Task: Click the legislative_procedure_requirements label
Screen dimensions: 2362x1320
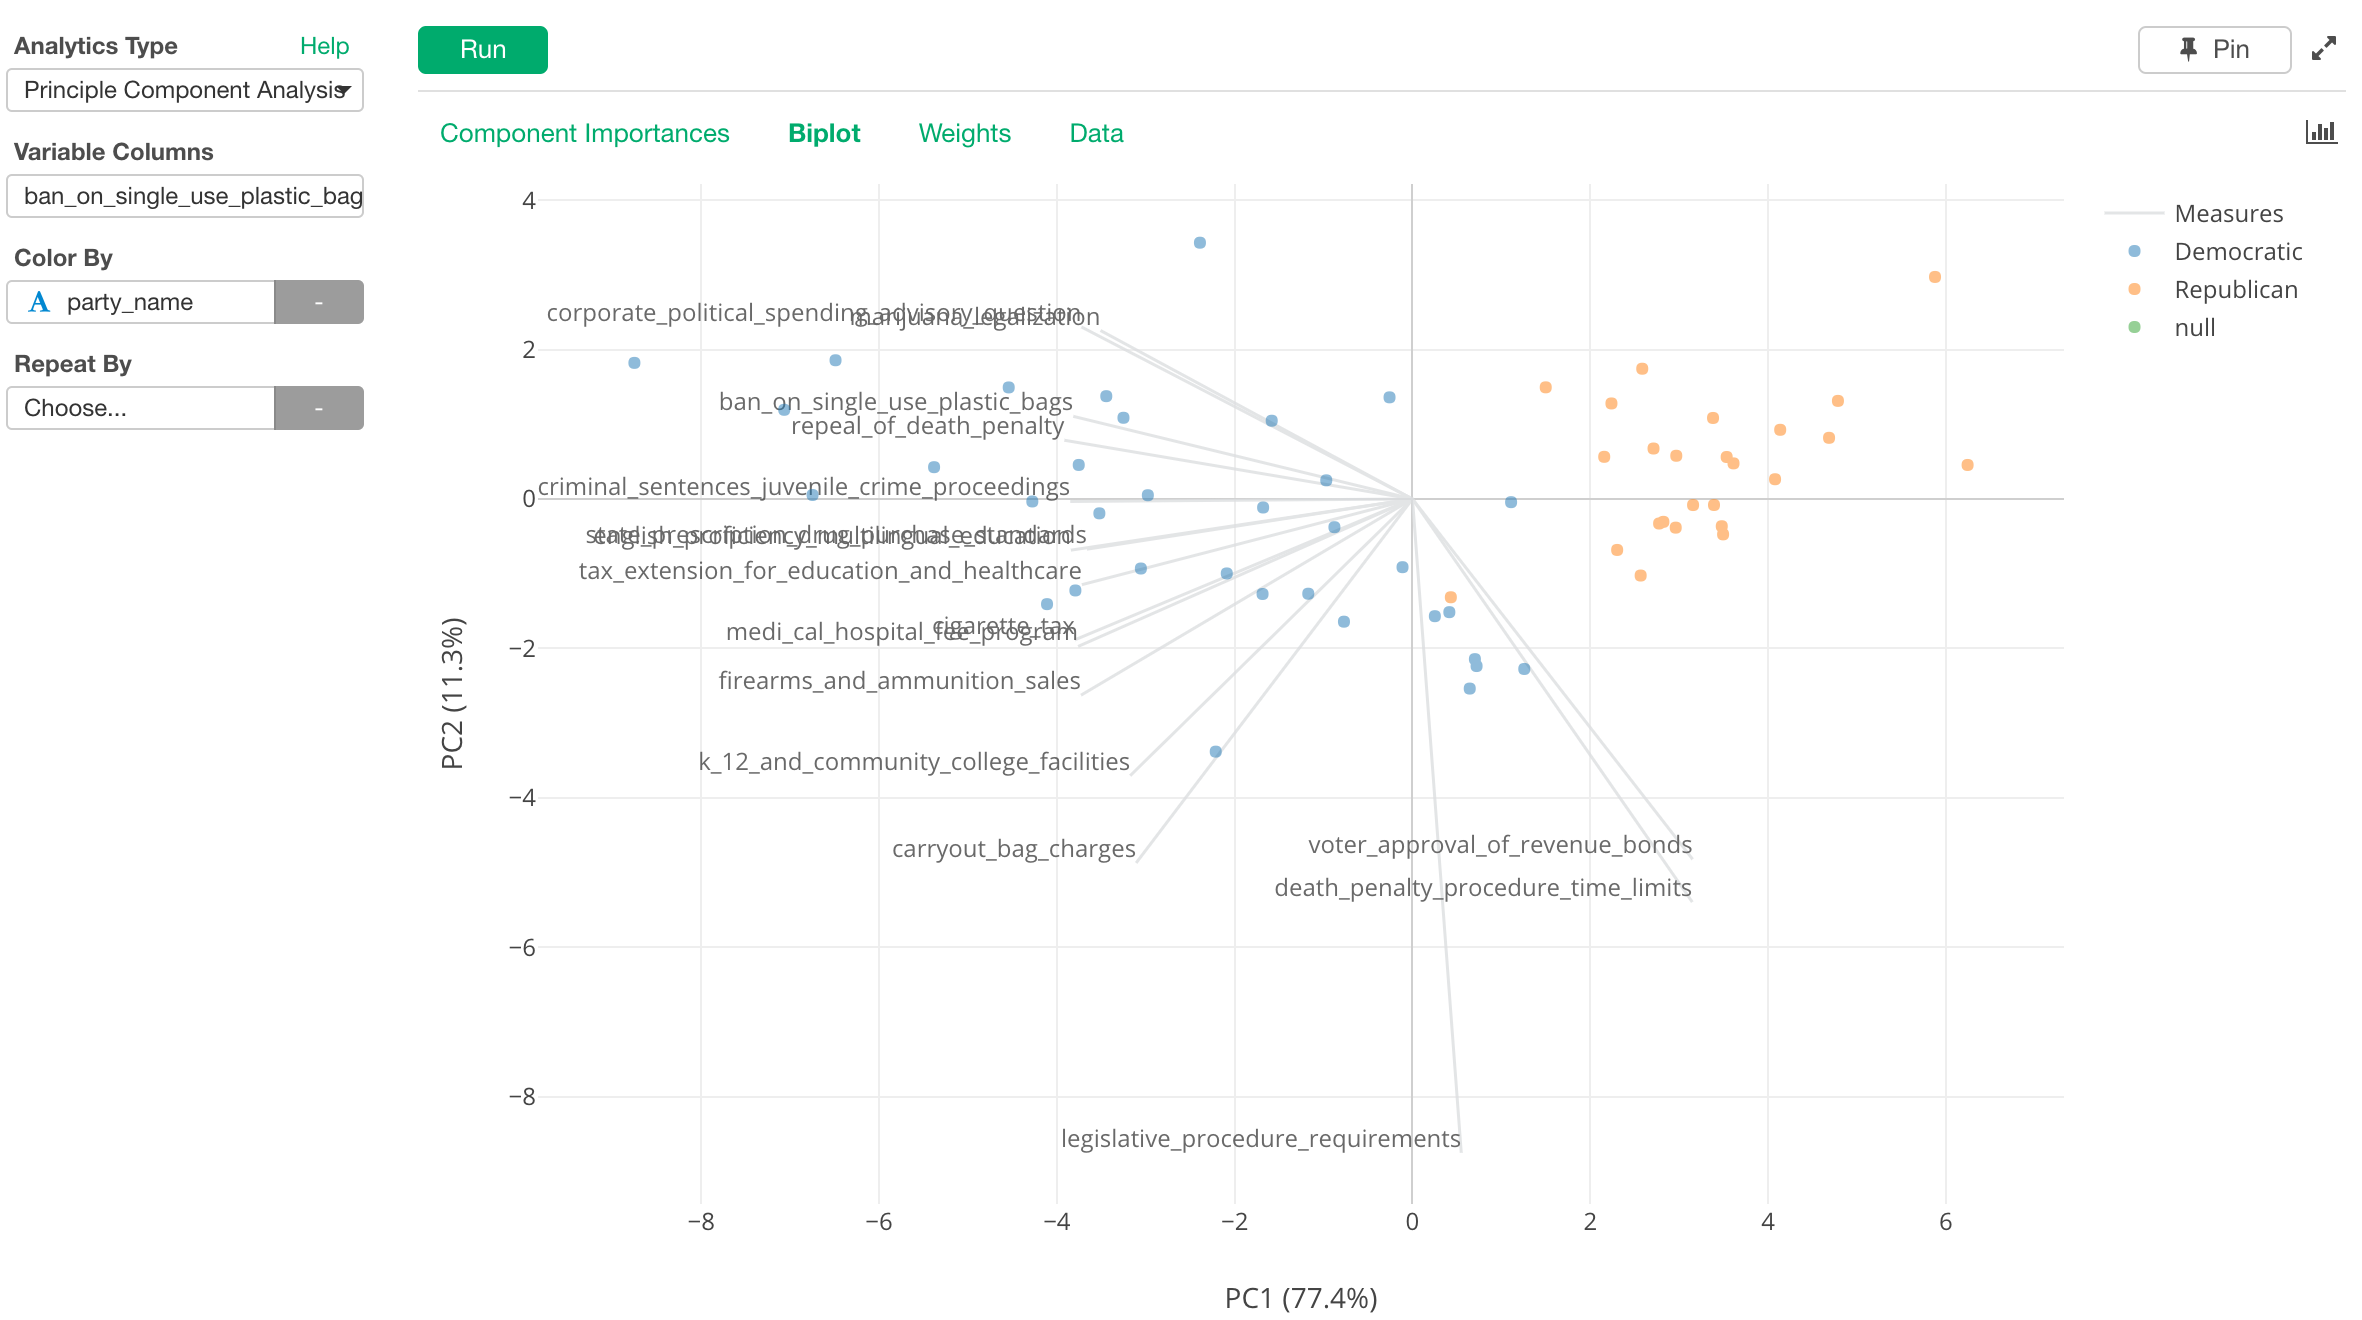Action: tap(1260, 1138)
